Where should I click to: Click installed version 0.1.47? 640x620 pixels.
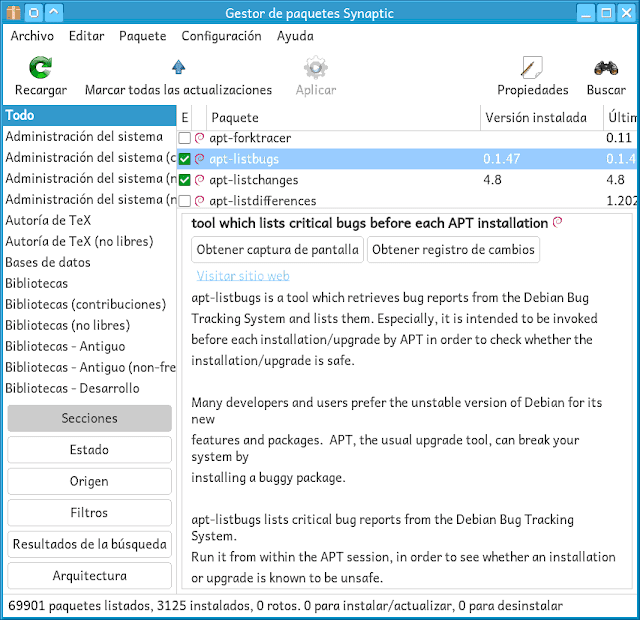coord(501,158)
